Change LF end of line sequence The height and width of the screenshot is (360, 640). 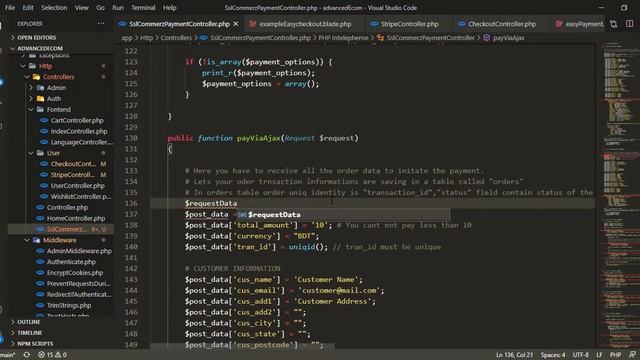599,355
